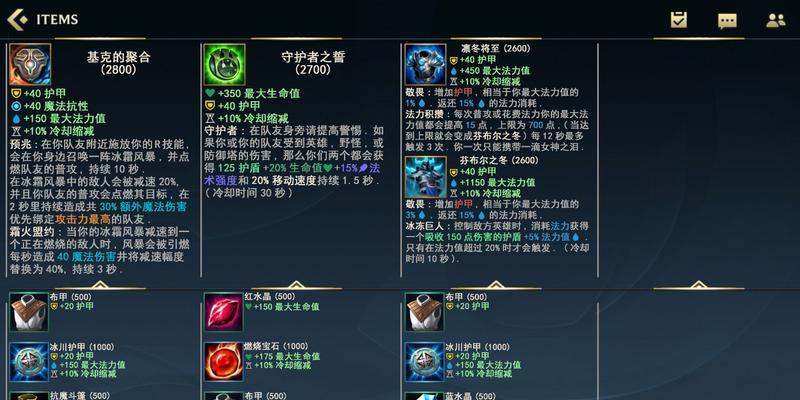Click the ITEMS title label
800x400 pixels.
(x=57, y=20)
